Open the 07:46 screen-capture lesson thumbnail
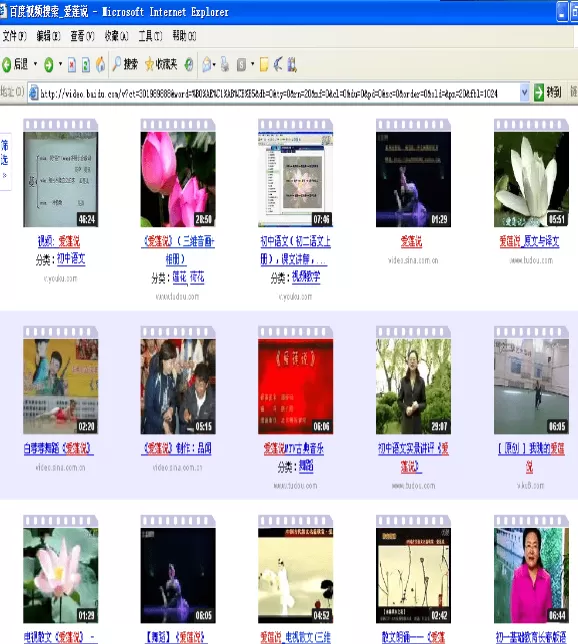The height and width of the screenshot is (644, 578). pos(295,179)
